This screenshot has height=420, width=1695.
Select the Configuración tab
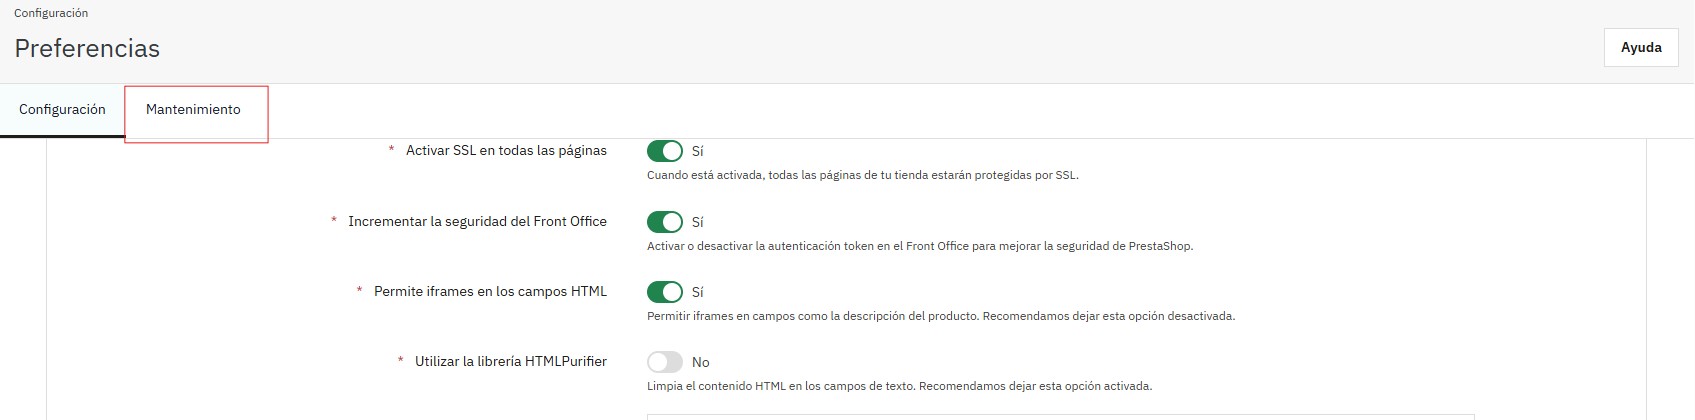coord(62,110)
